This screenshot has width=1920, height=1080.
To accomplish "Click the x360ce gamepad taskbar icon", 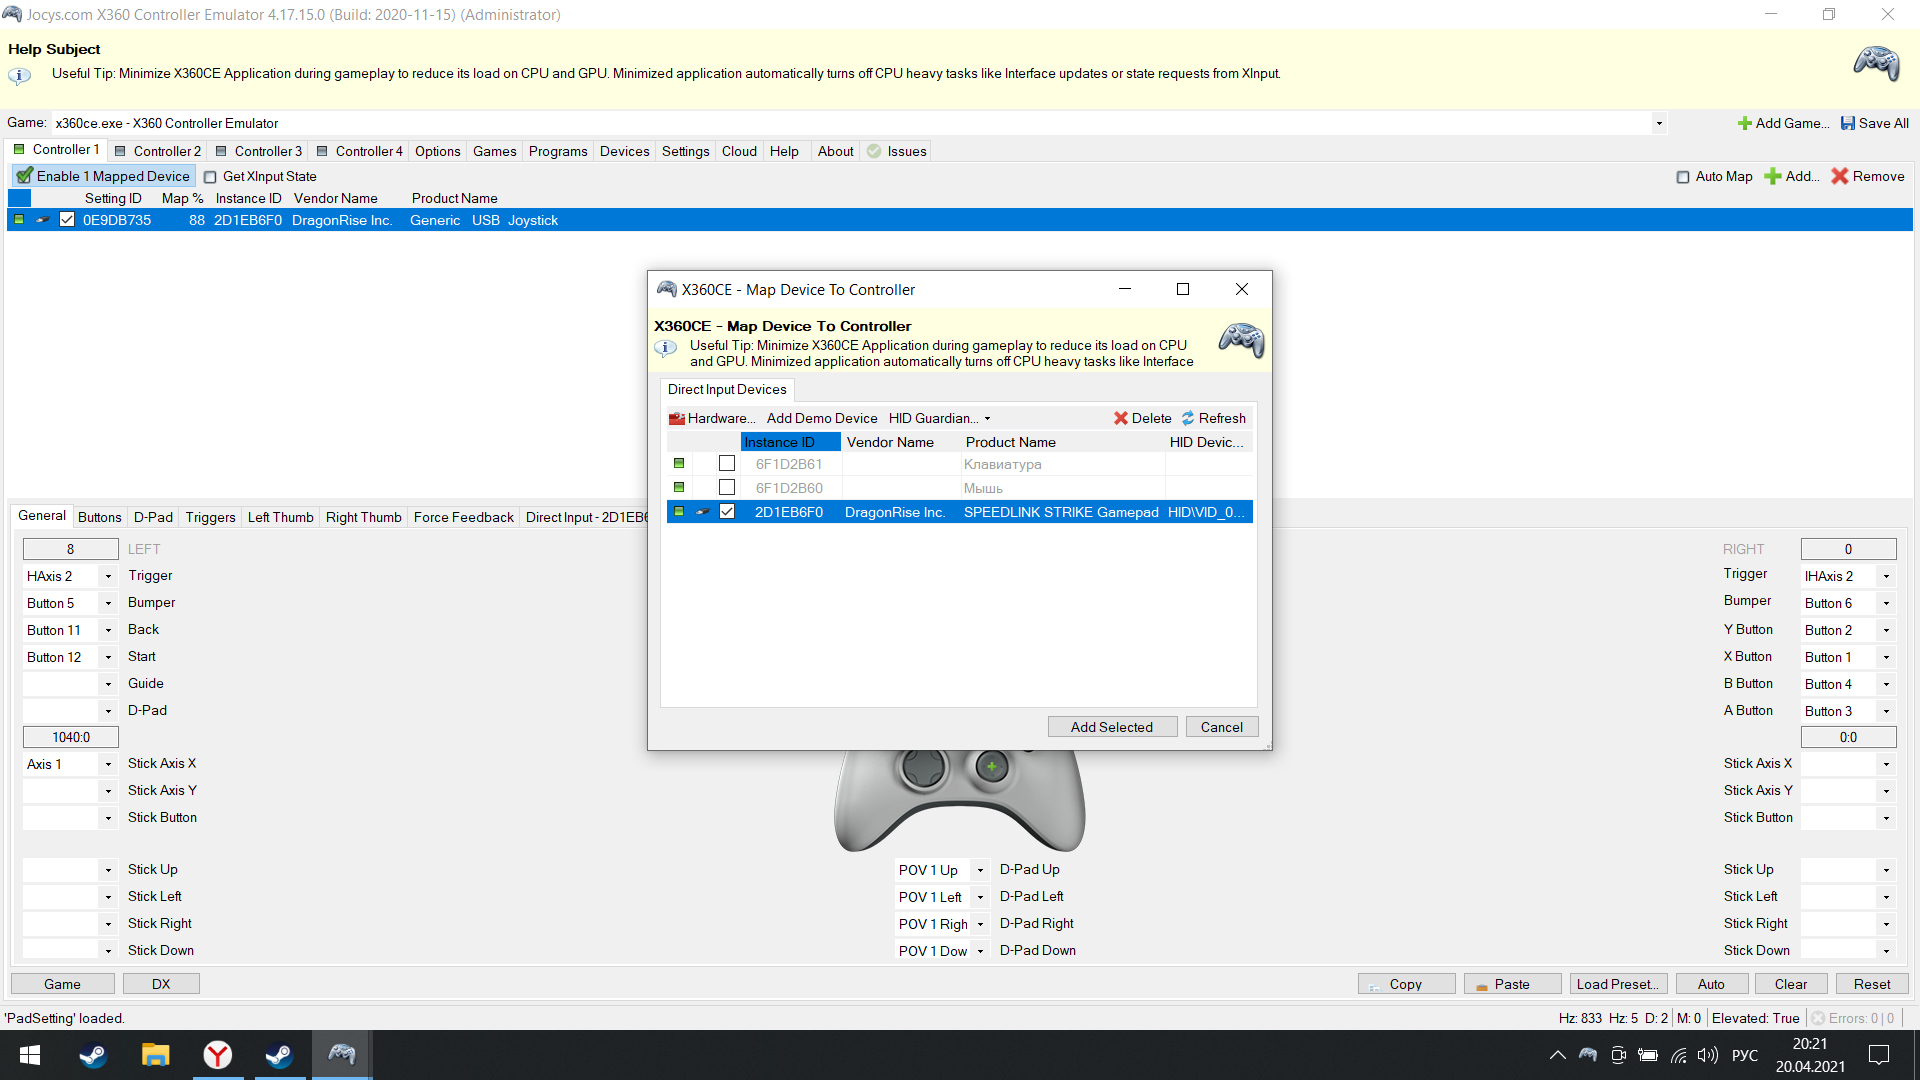I will click(342, 1055).
